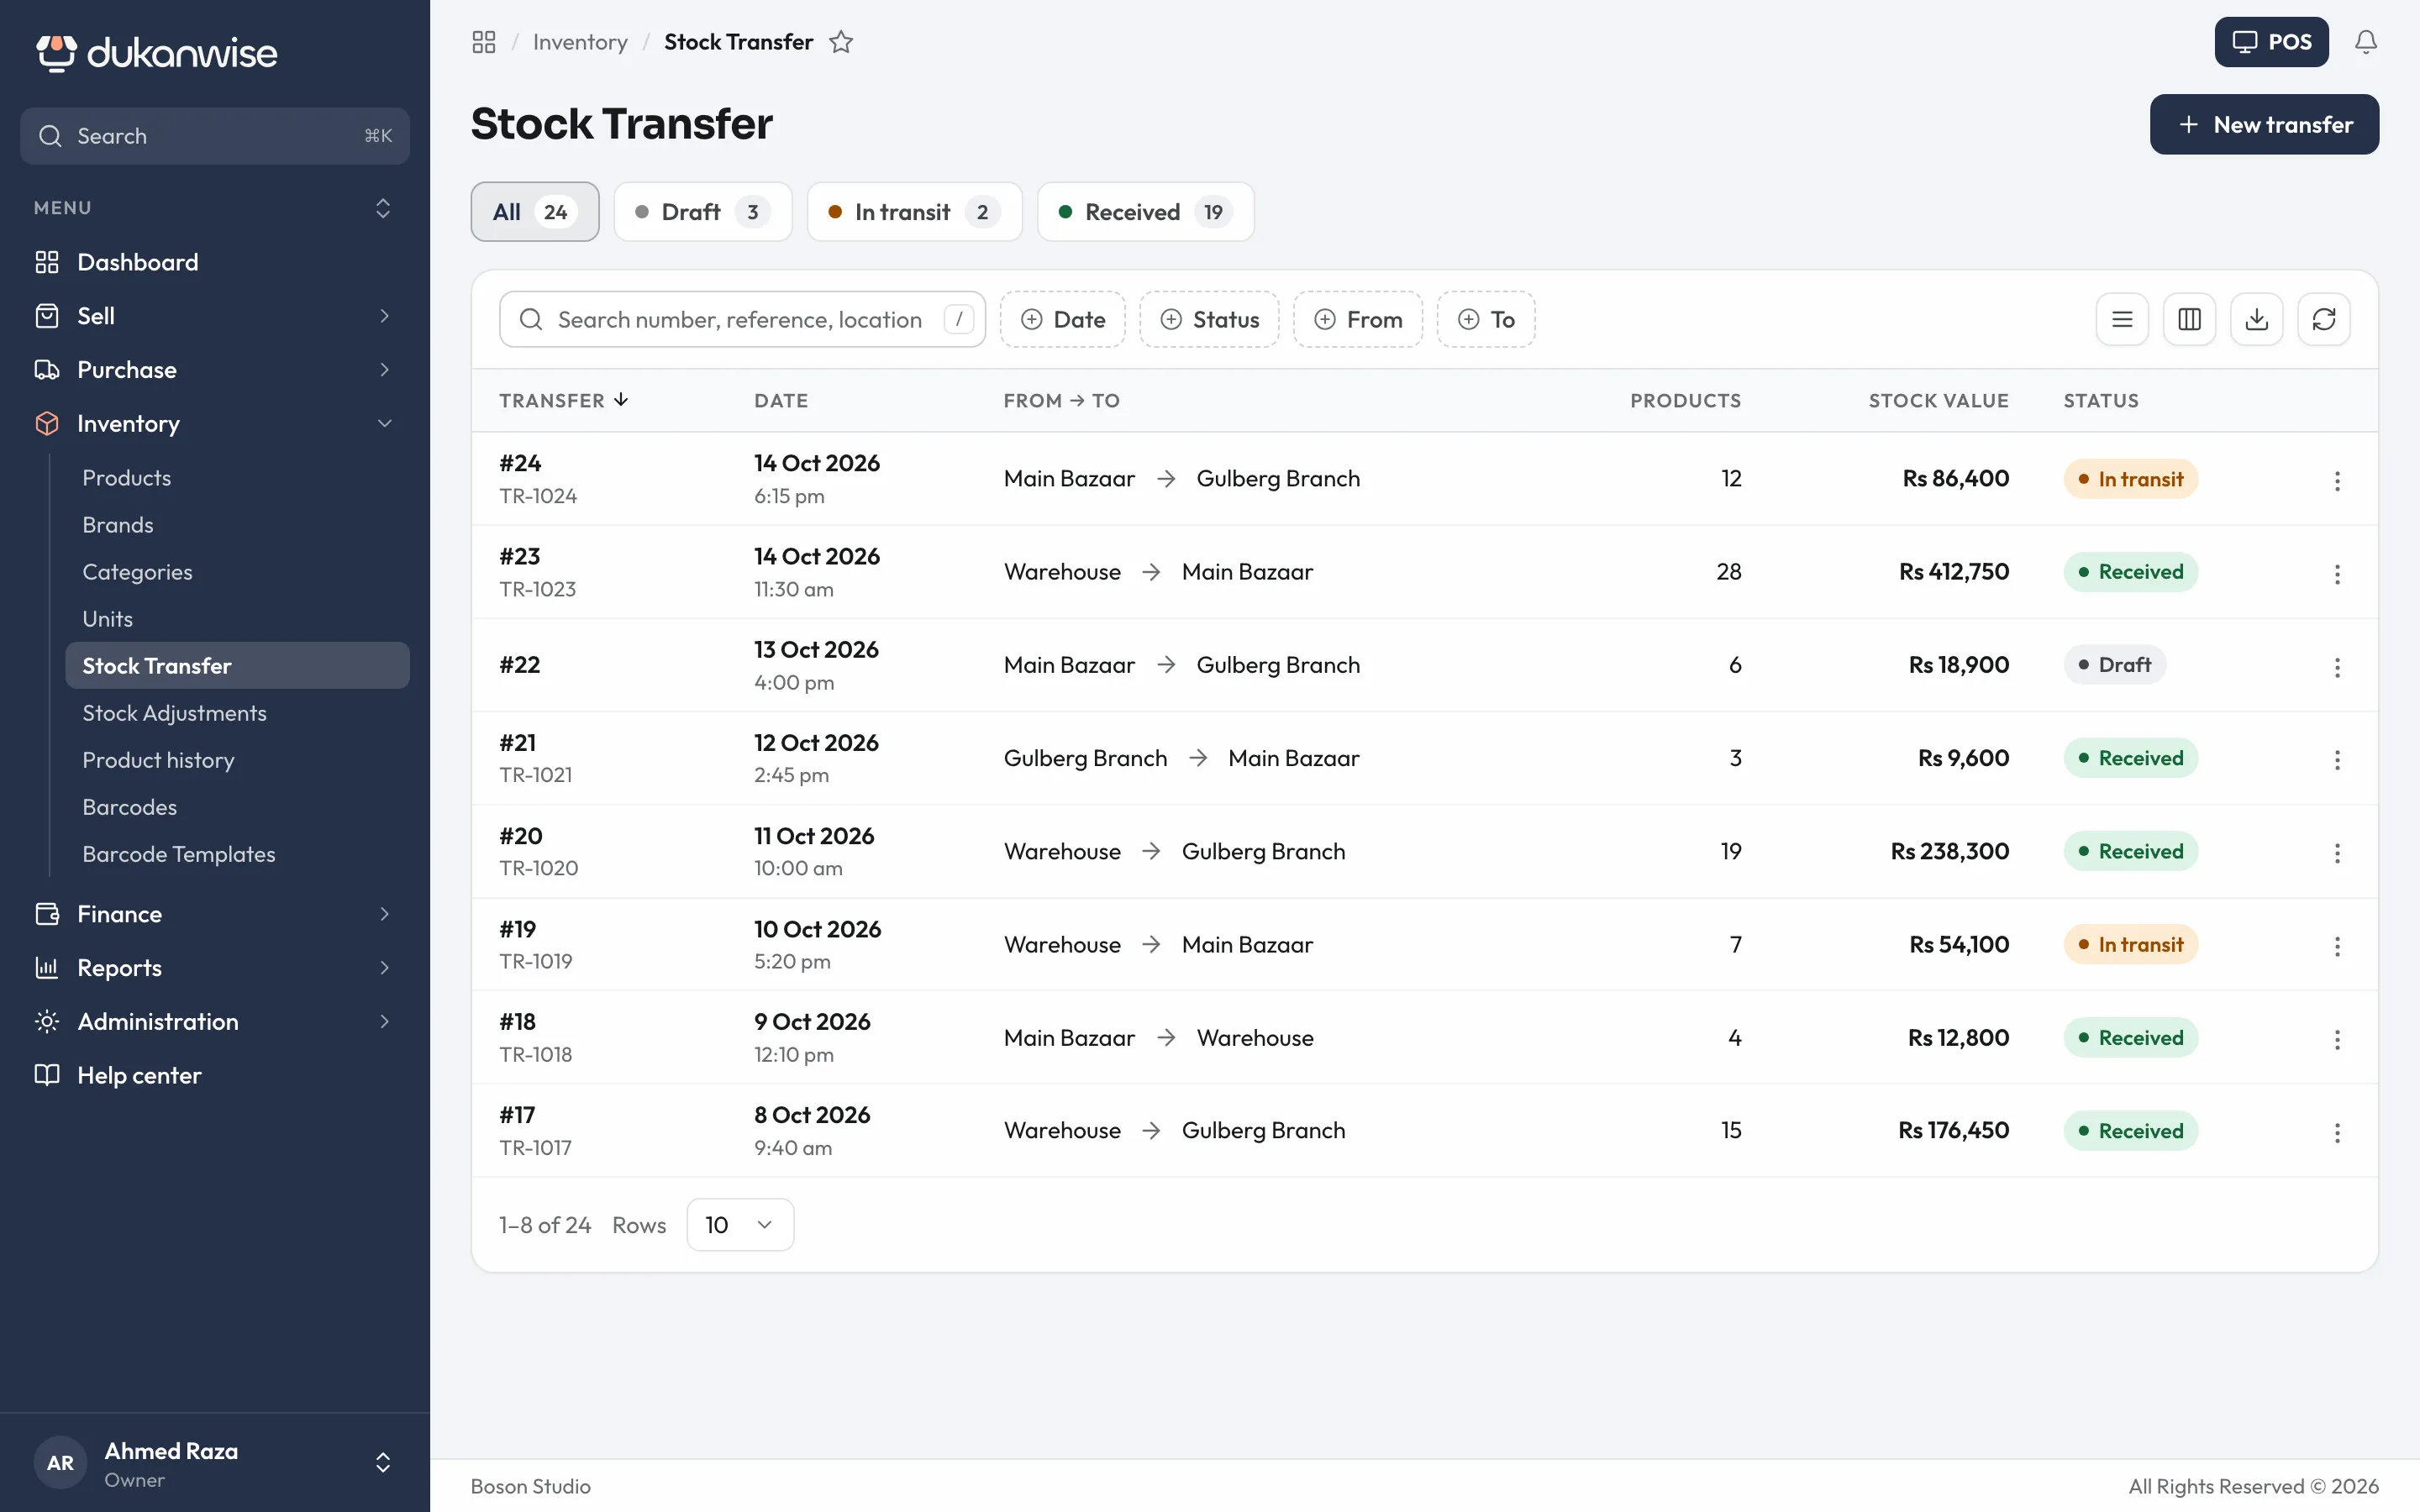Image resolution: width=2420 pixels, height=1512 pixels.
Task: Click Gulberg Branch origin in row #21
Action: pos(1085,758)
